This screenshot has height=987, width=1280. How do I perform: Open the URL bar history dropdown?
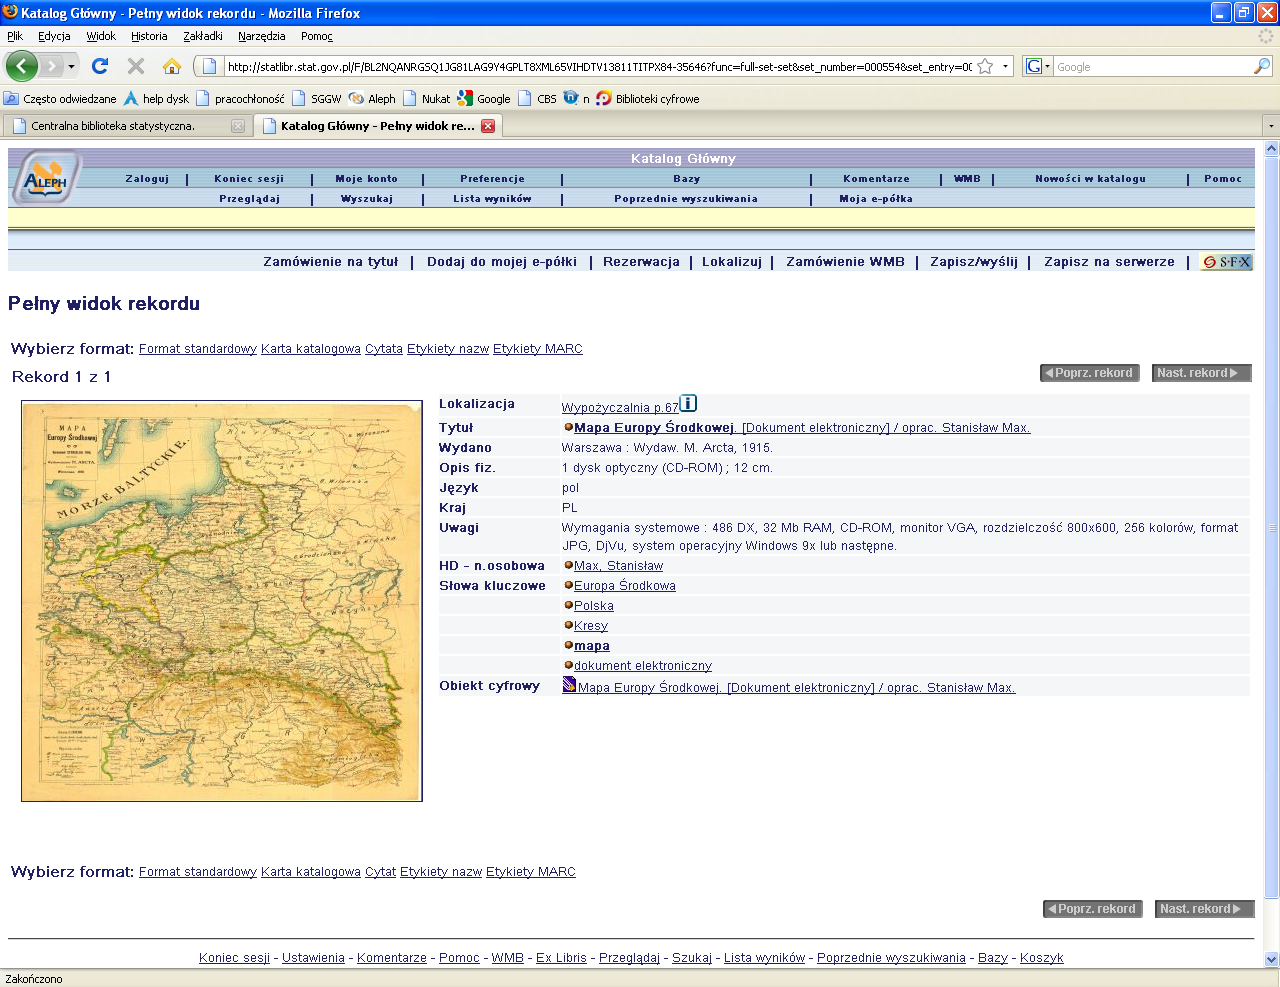click(x=1005, y=67)
